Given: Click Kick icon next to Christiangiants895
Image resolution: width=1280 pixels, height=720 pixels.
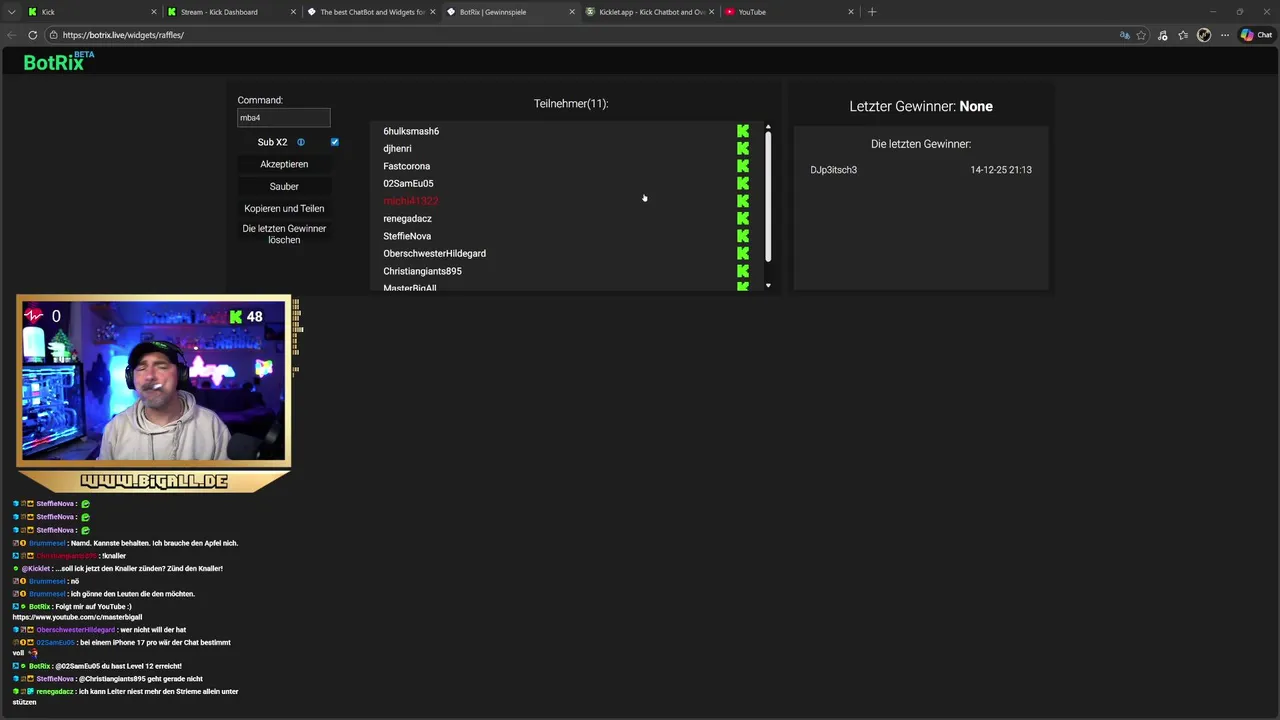Looking at the screenshot, I should [743, 271].
